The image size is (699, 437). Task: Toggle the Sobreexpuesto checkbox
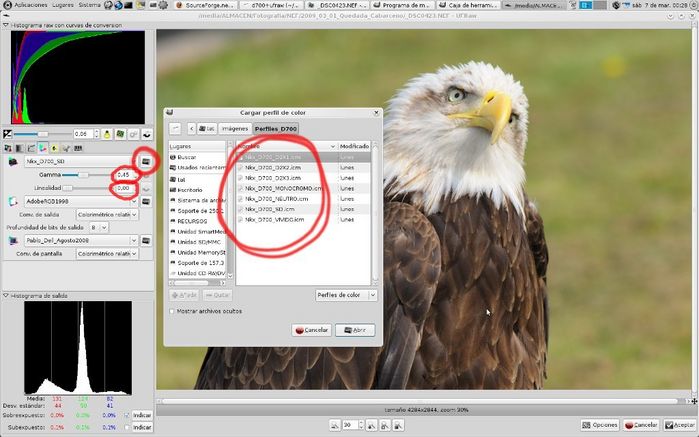(127, 416)
